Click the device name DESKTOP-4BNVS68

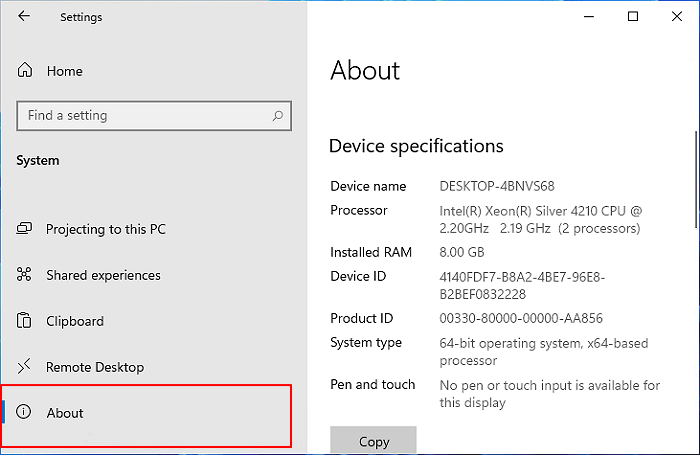coord(497,186)
